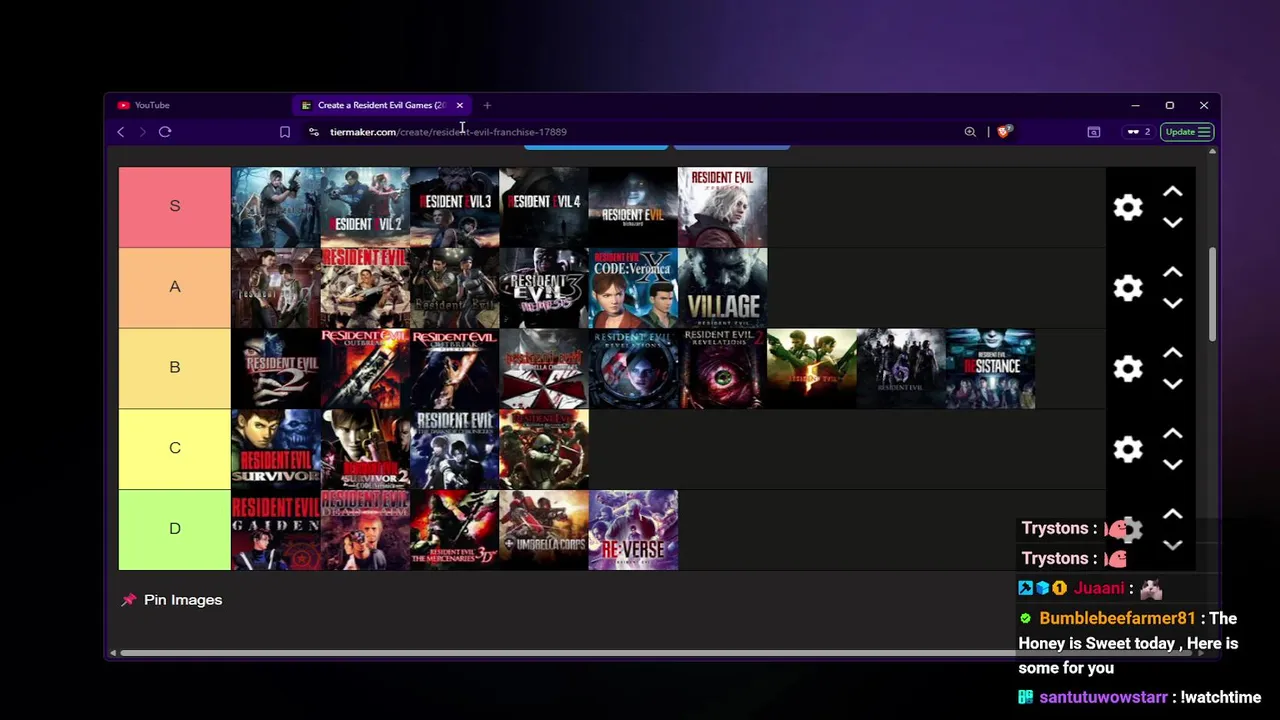
Task: Select Resident Evil 4 remake cover in S tier
Action: (x=276, y=207)
